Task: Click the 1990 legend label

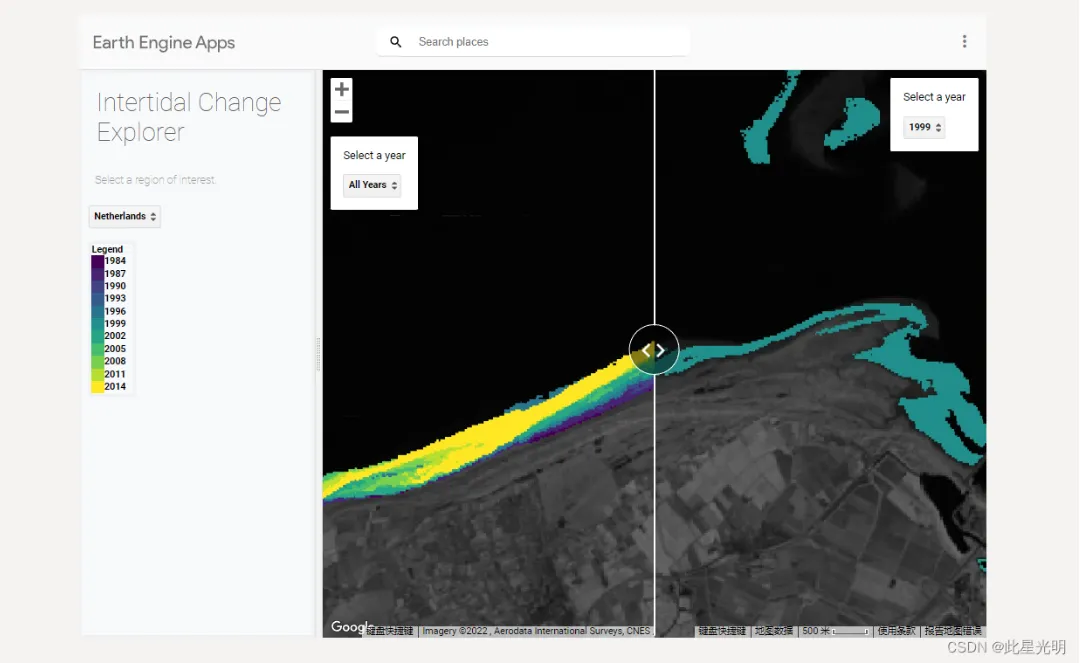Action: [115, 286]
